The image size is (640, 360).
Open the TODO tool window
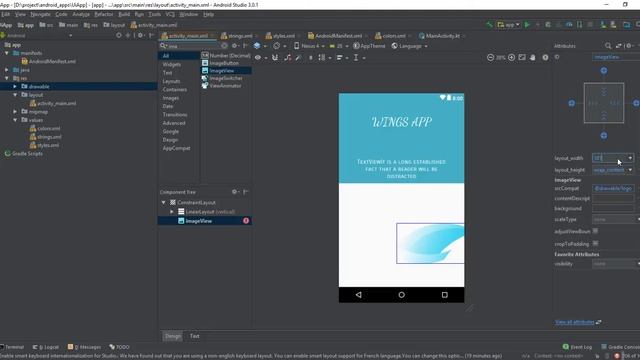click(119, 347)
